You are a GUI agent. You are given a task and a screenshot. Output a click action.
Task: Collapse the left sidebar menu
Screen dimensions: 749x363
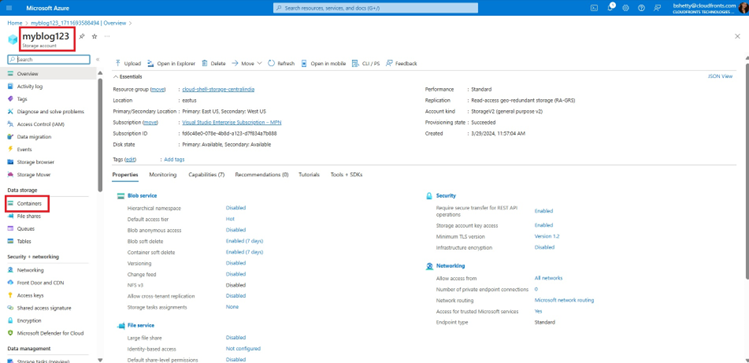pos(97,60)
